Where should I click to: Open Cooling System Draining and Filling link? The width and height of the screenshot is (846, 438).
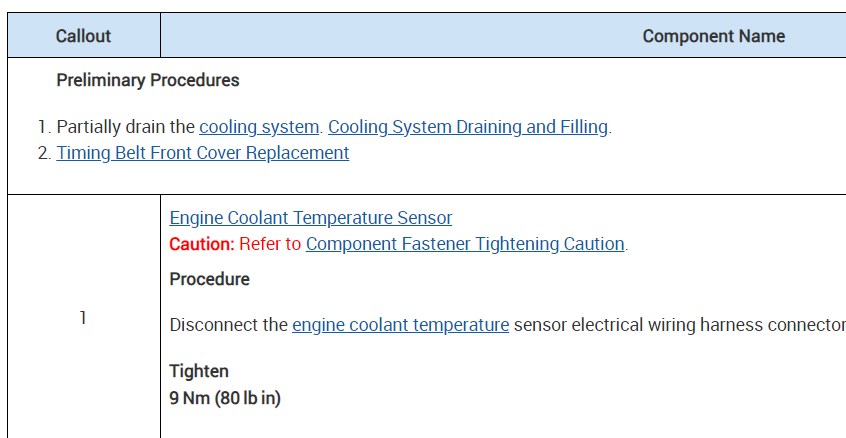tap(467, 127)
